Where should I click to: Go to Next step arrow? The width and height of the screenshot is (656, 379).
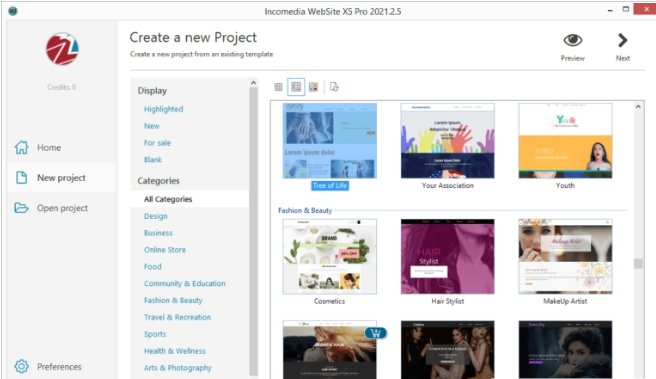[623, 40]
